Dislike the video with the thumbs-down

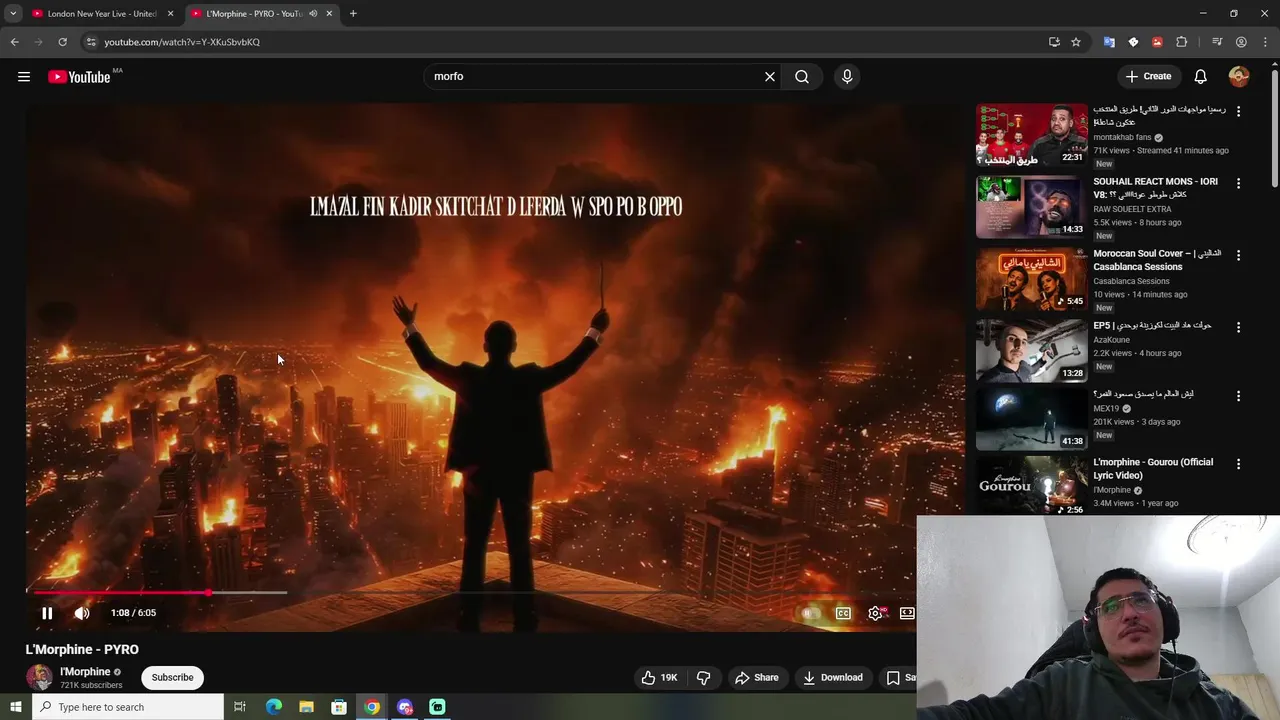pyautogui.click(x=704, y=677)
